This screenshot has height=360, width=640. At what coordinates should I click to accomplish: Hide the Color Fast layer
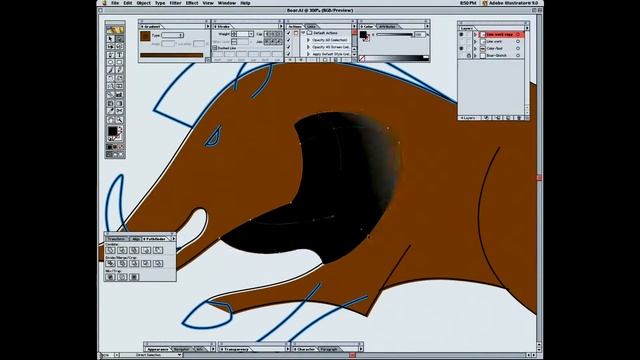[462, 48]
